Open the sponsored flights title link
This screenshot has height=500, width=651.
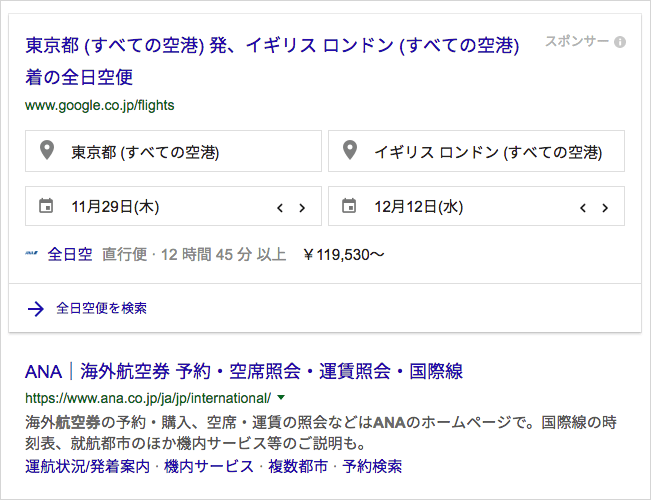click(x=272, y=61)
